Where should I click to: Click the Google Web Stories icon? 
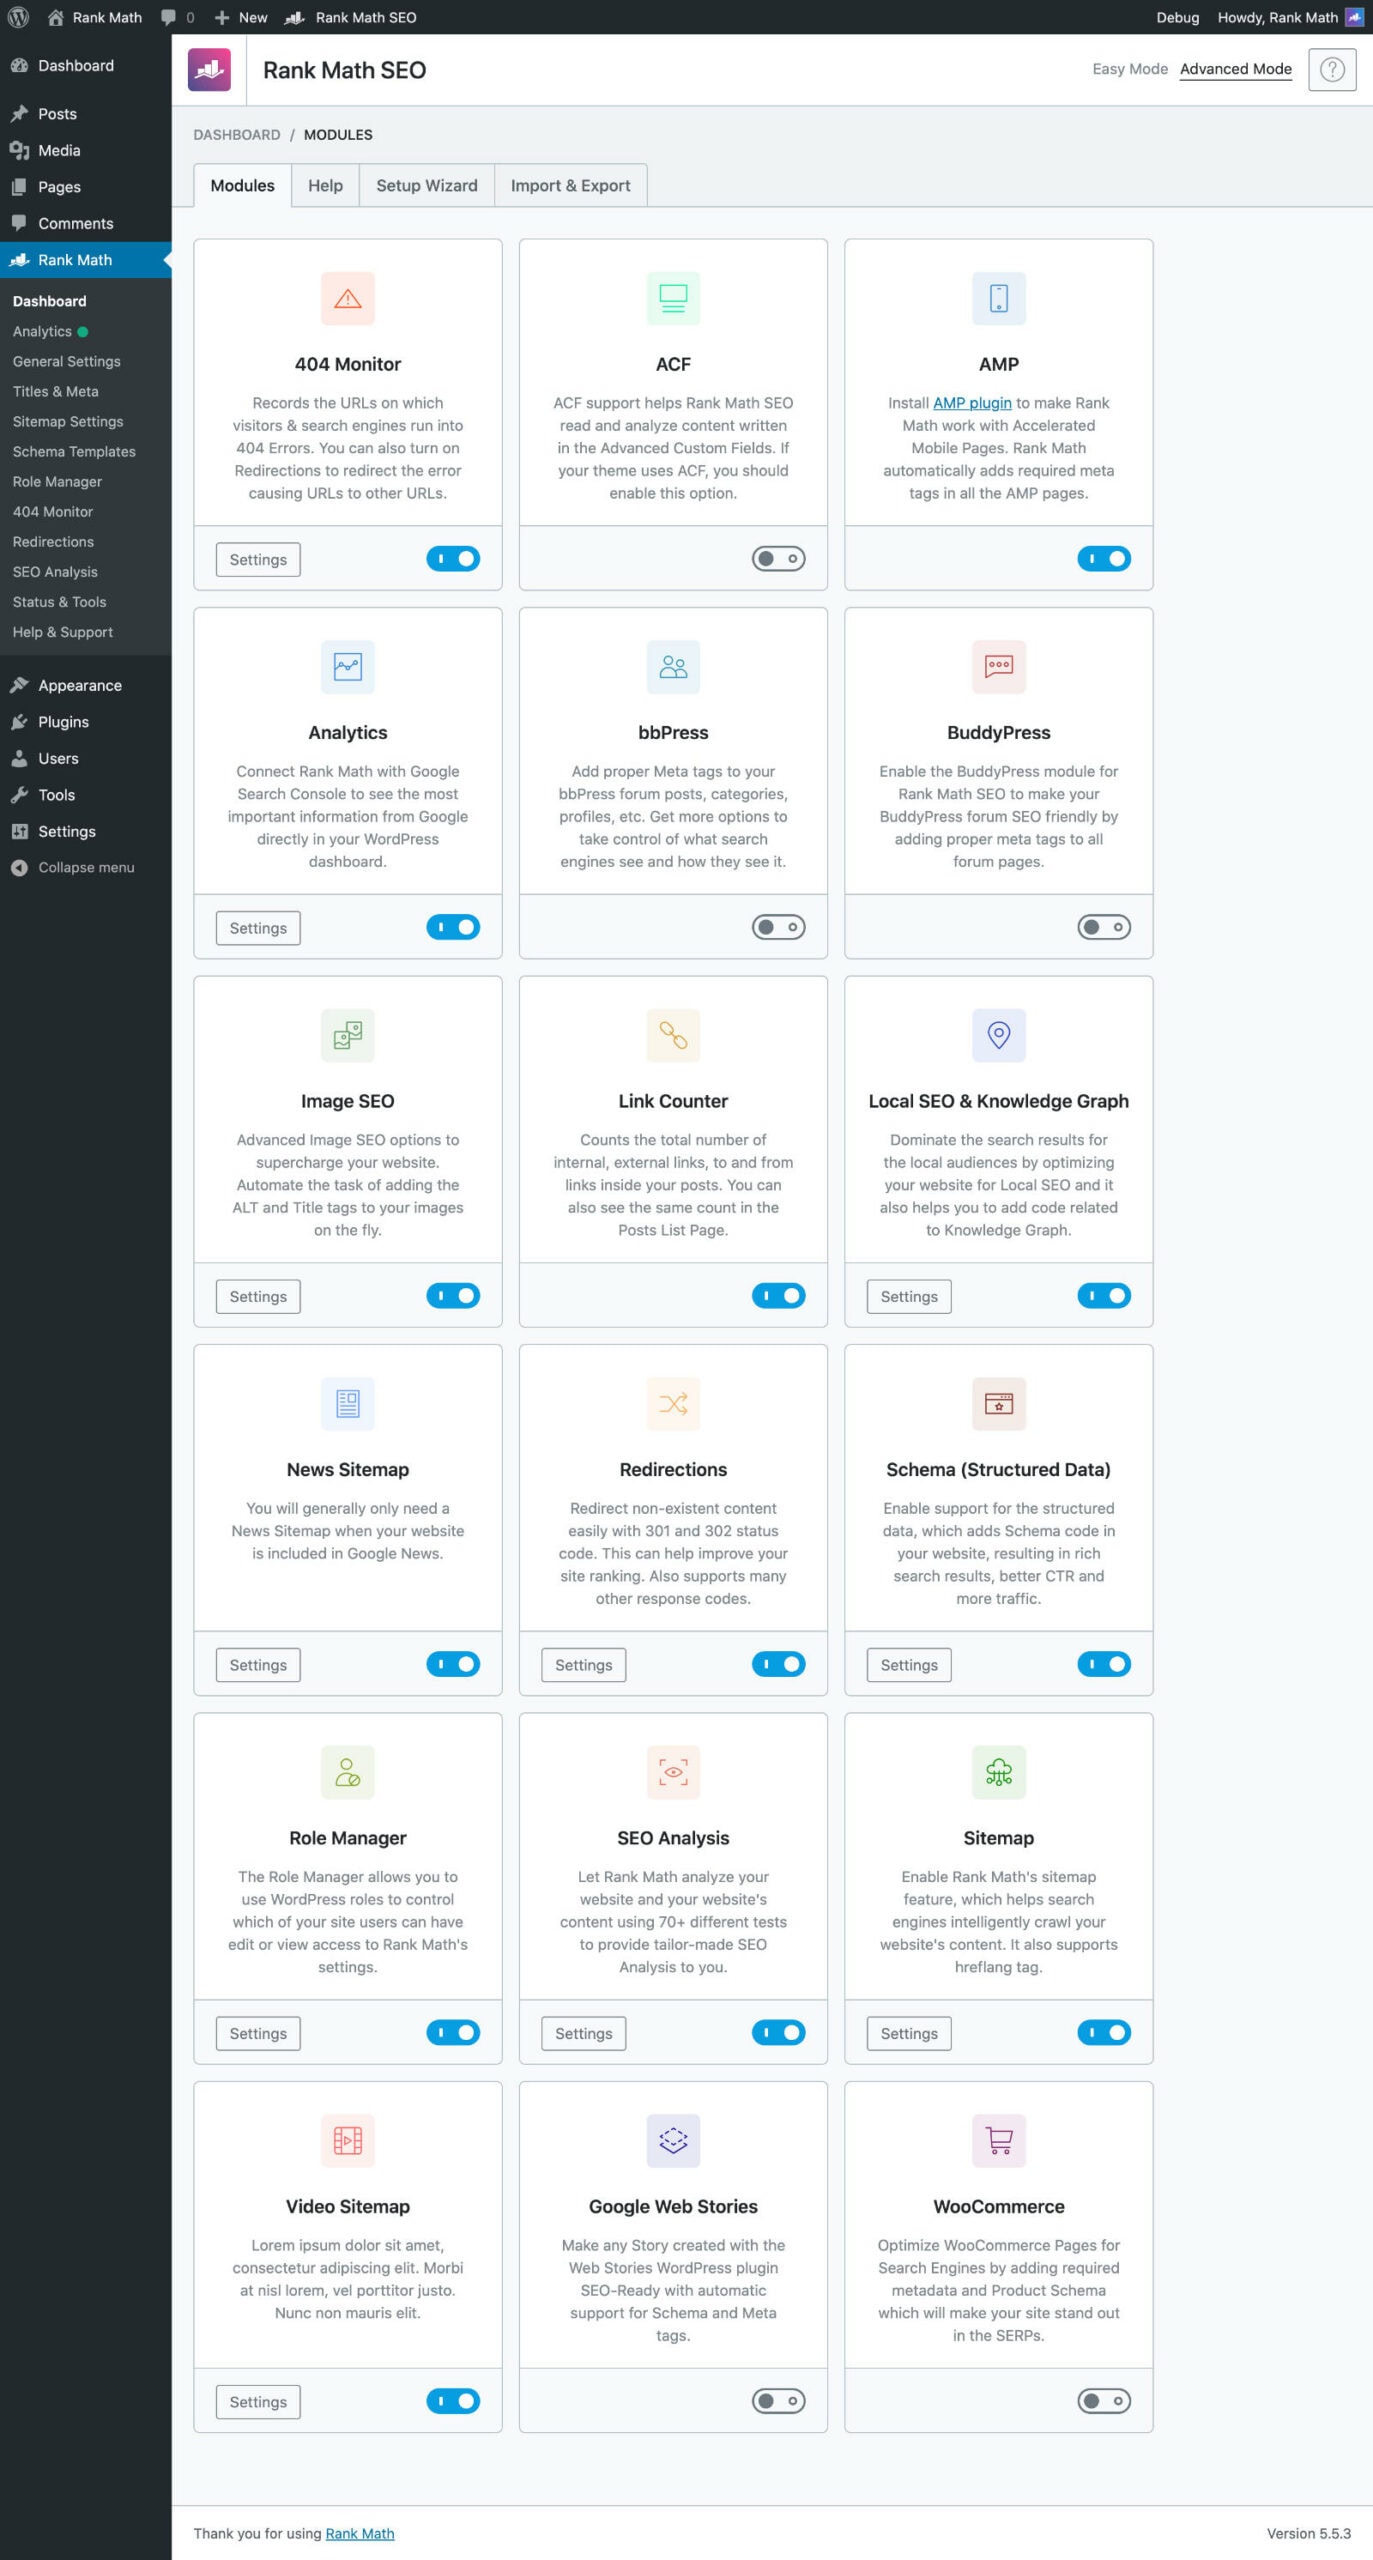[x=673, y=2141]
